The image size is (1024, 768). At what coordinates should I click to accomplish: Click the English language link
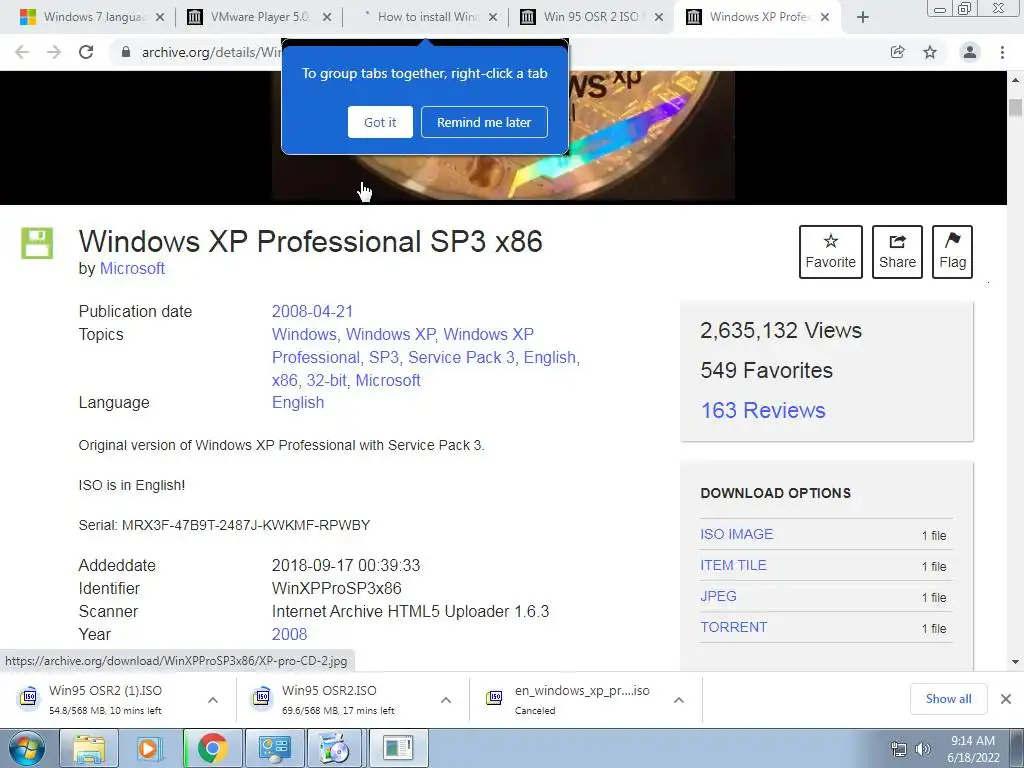pyautogui.click(x=298, y=402)
